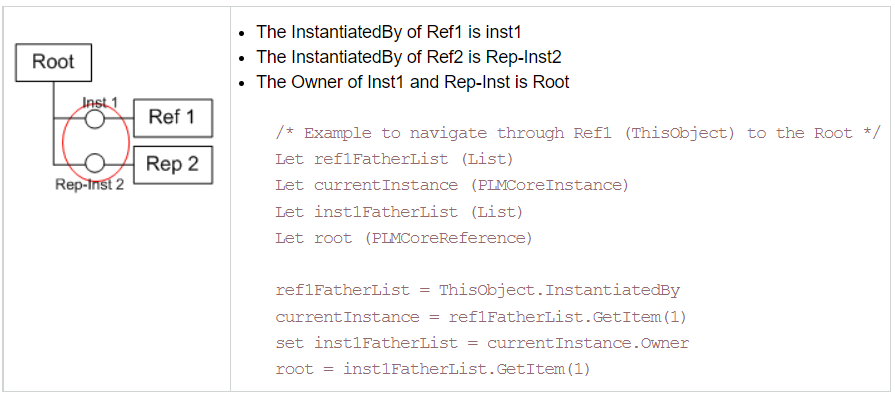Click the ThisObject.InstantiatedBy assignment line
This screenshot has height=395, width=895.
coord(478,291)
